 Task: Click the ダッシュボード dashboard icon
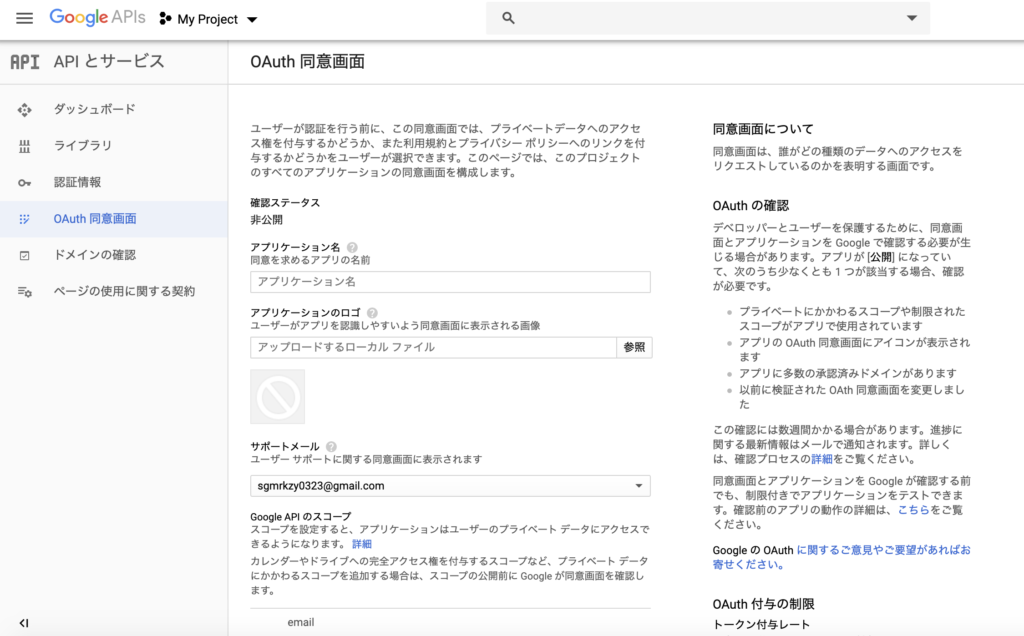coord(24,110)
